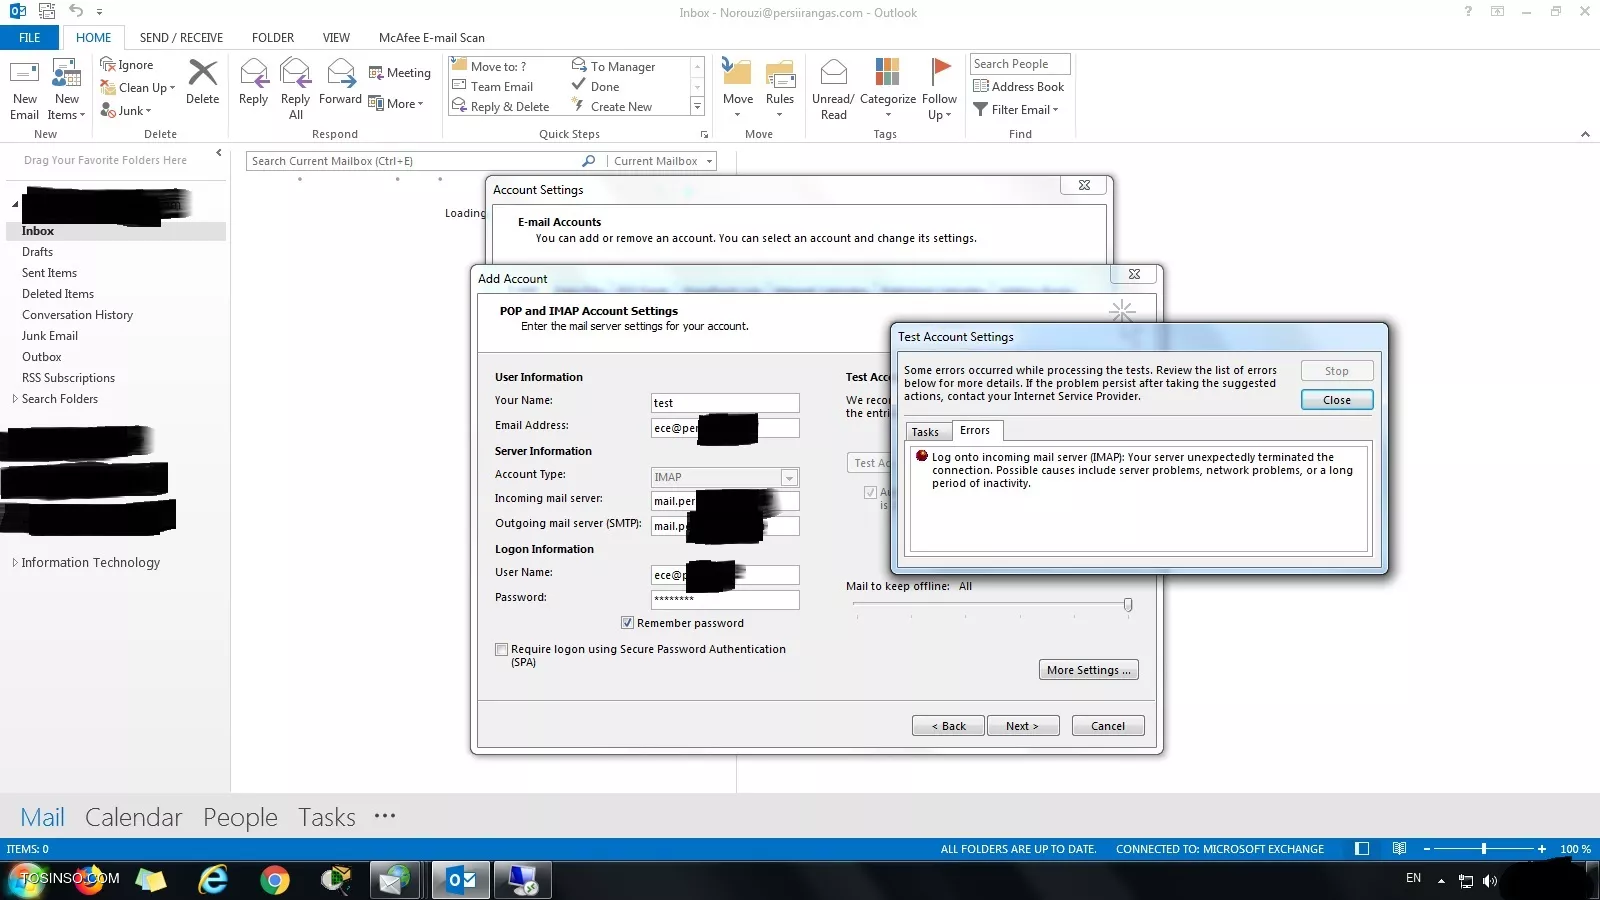Image resolution: width=1600 pixels, height=900 pixels.
Task: Select the Drafts folder
Action: point(37,252)
